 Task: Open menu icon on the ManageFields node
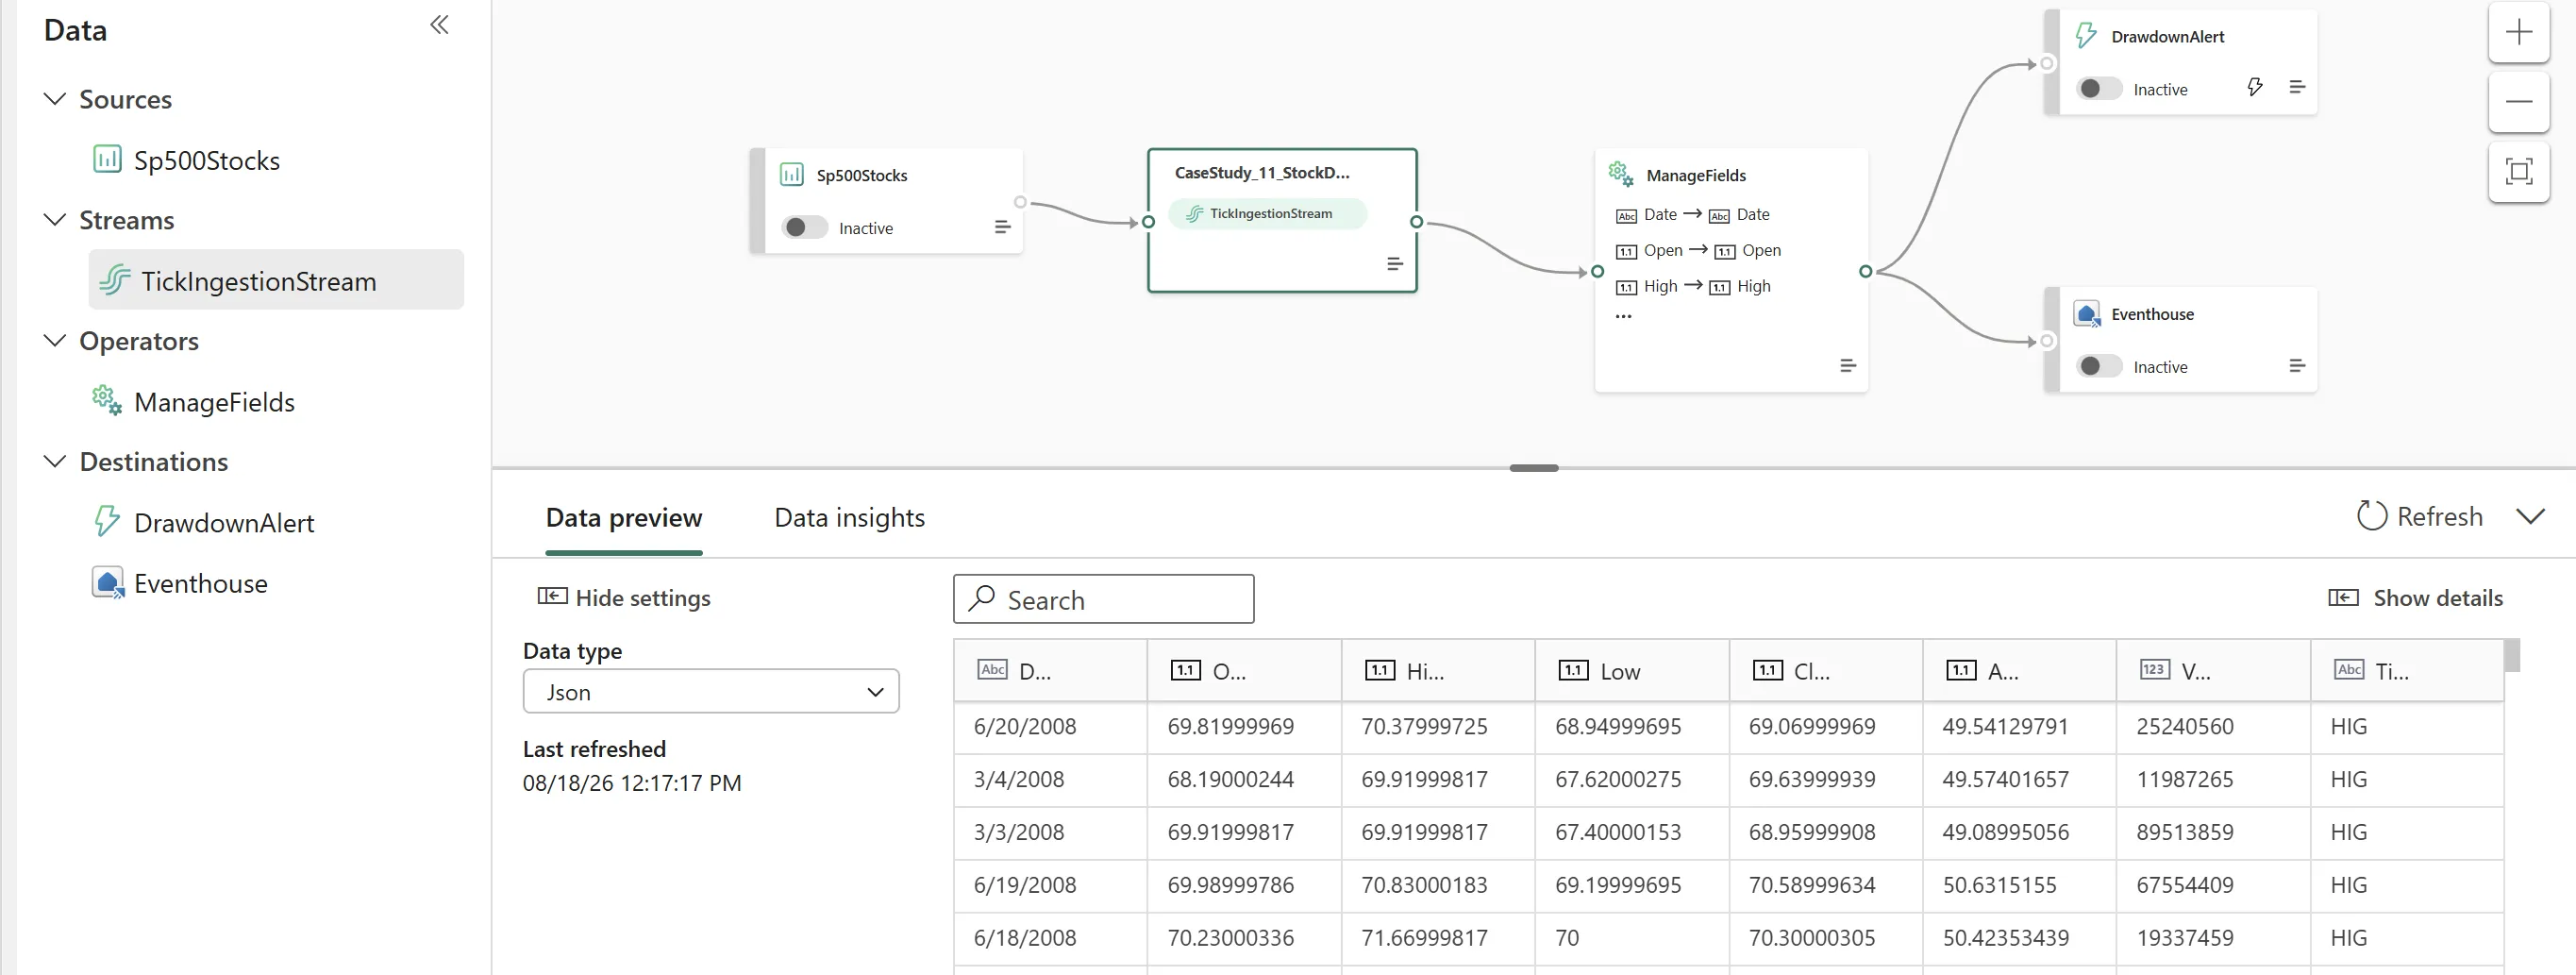point(1847,366)
